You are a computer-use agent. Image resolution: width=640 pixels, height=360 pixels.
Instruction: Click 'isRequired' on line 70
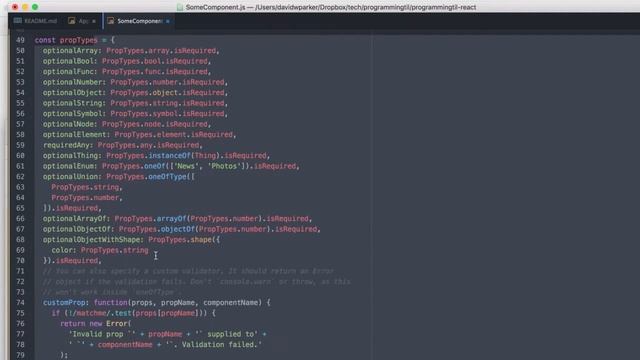coord(77,260)
